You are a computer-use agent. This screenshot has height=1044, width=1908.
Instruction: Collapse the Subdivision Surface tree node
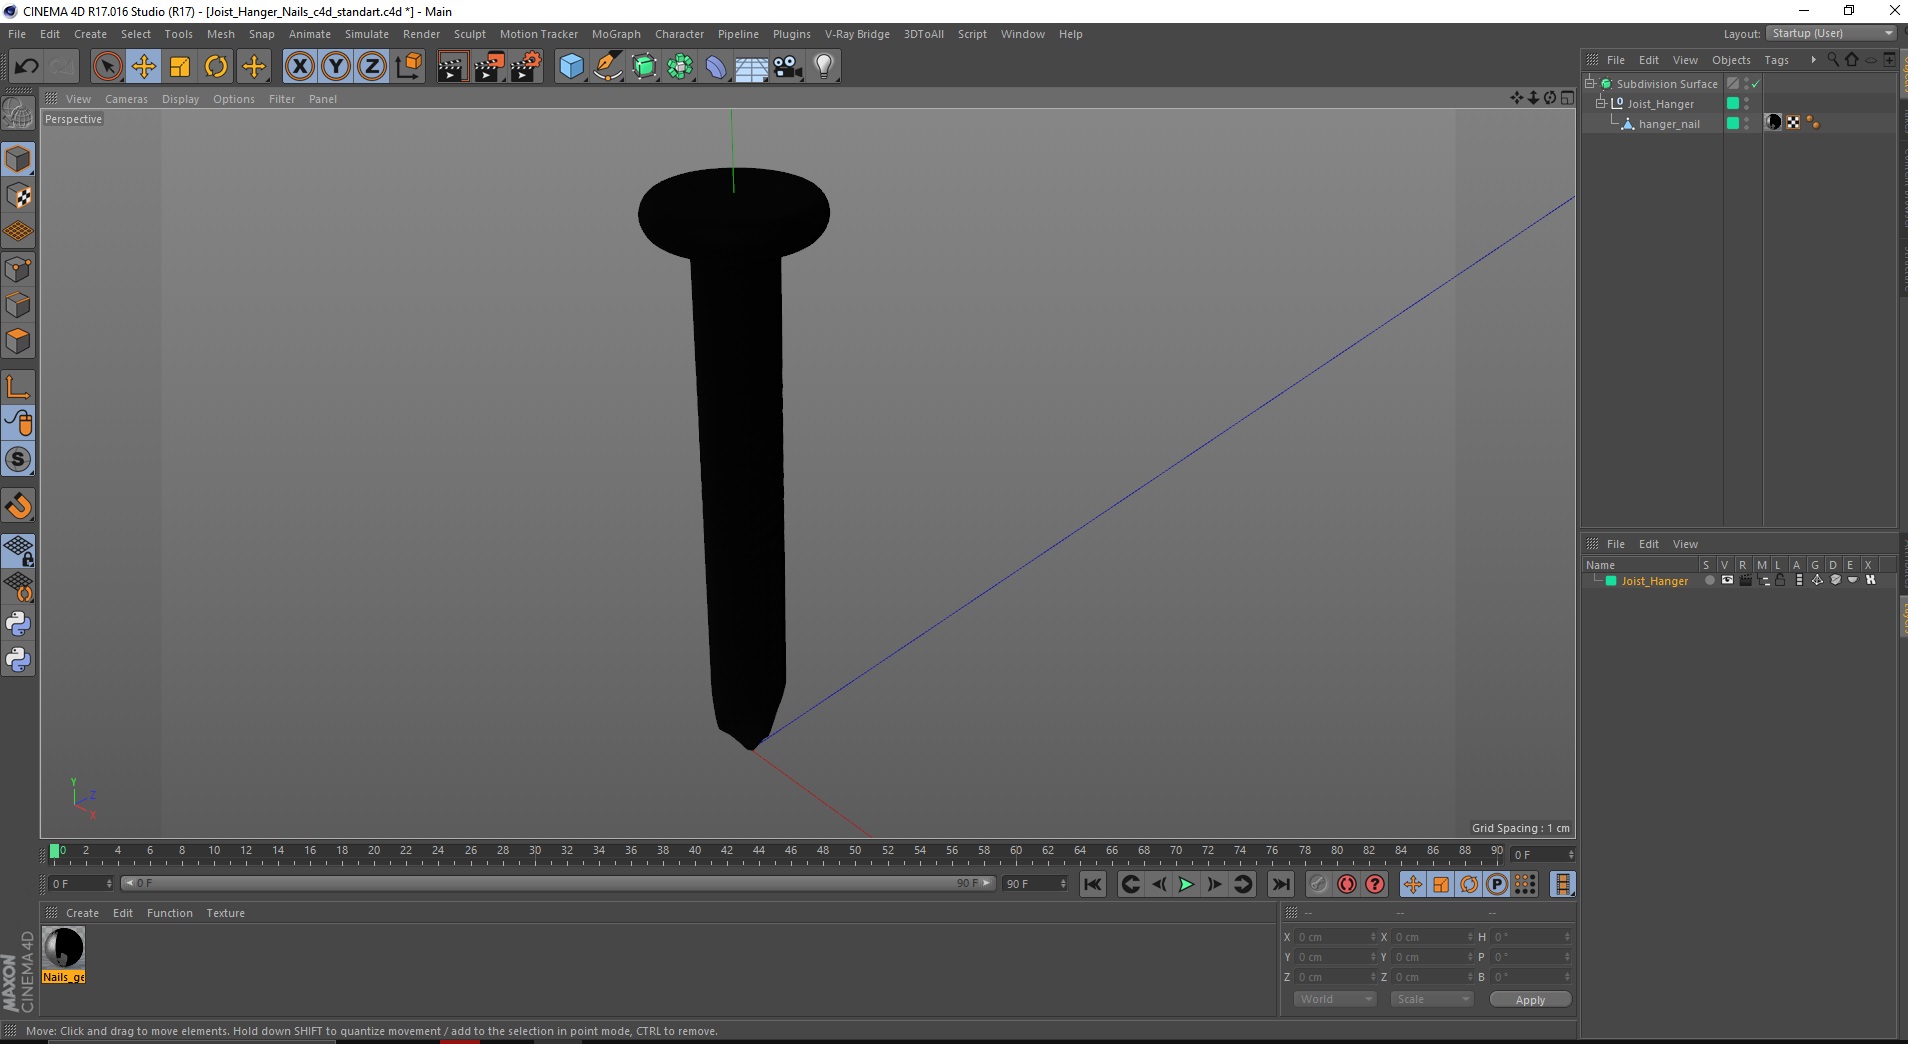1589,83
